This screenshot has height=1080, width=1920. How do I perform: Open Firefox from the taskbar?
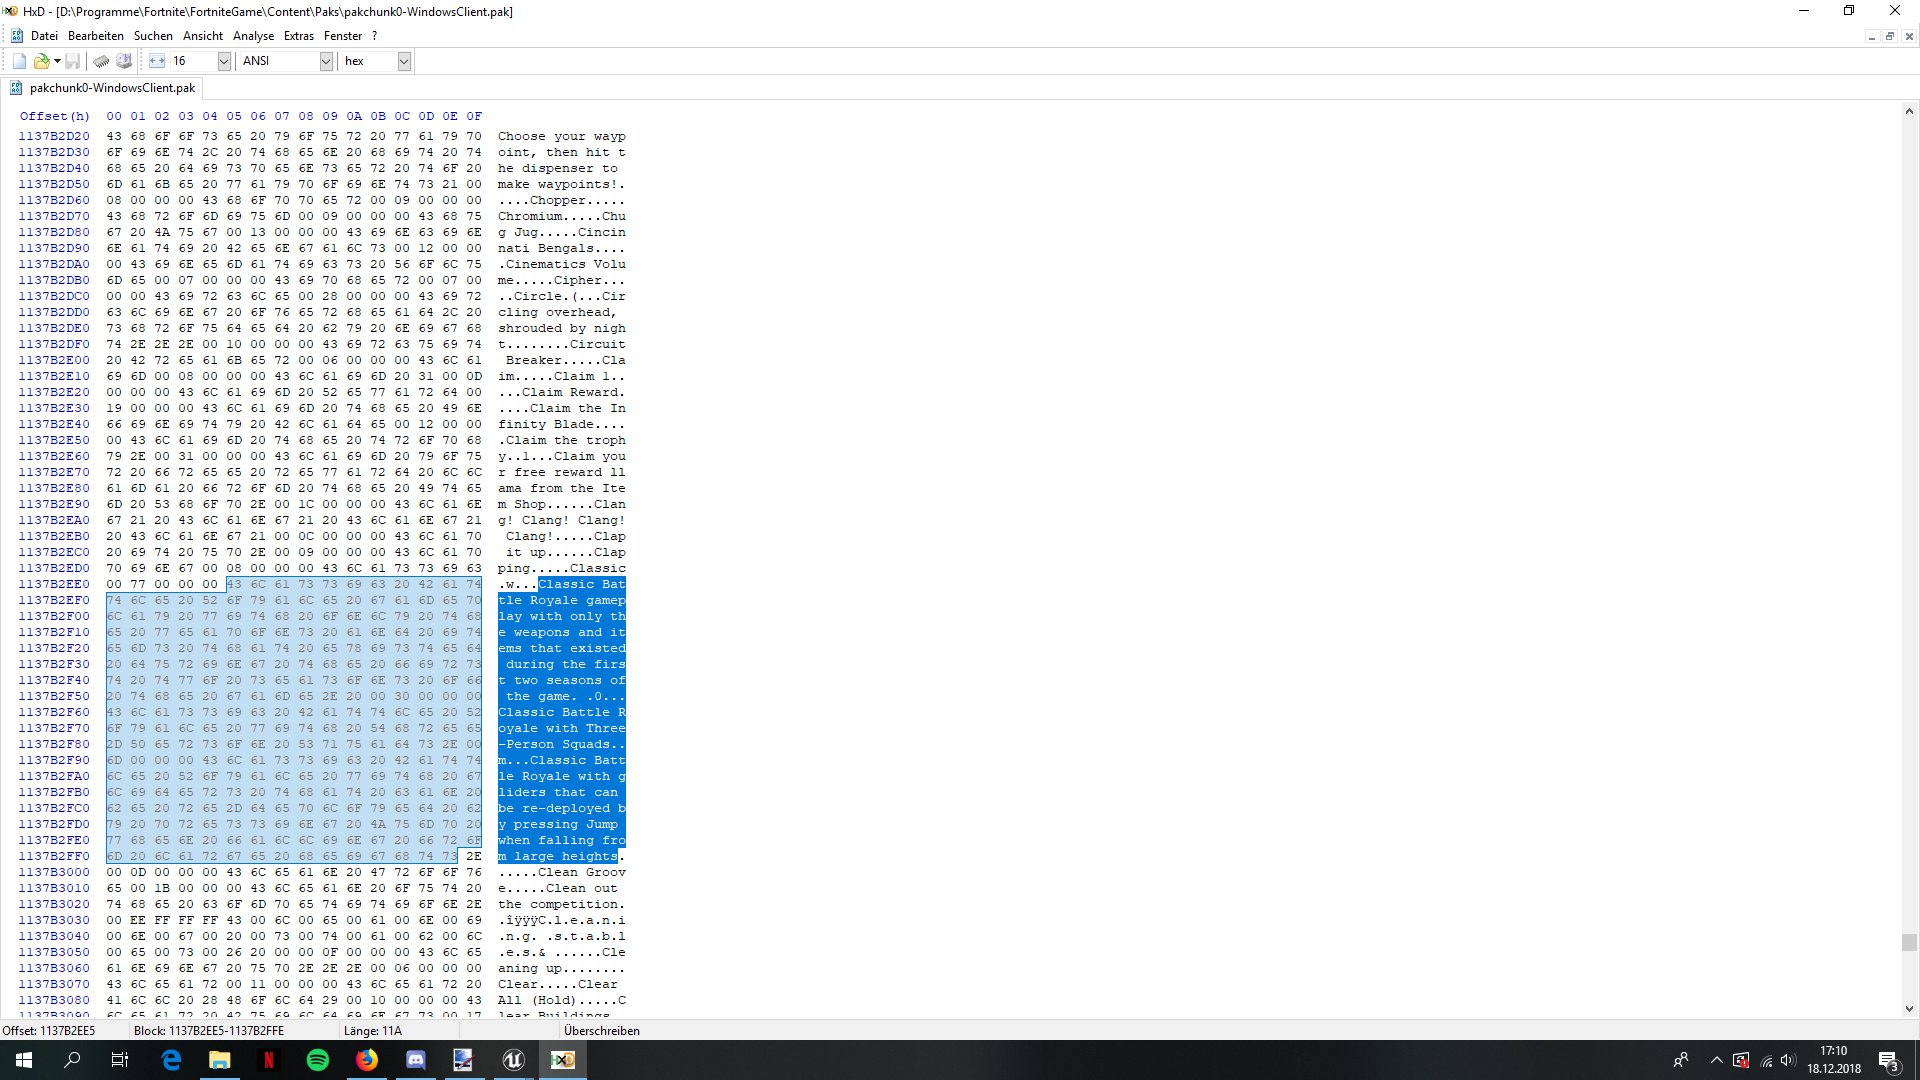(x=367, y=1060)
